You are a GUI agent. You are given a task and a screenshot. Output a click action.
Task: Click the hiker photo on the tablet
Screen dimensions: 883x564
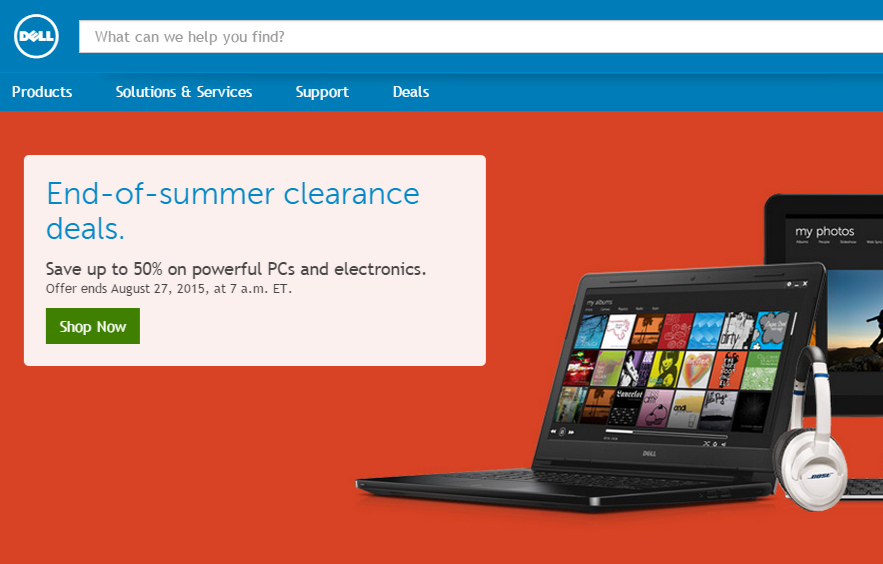point(855,320)
